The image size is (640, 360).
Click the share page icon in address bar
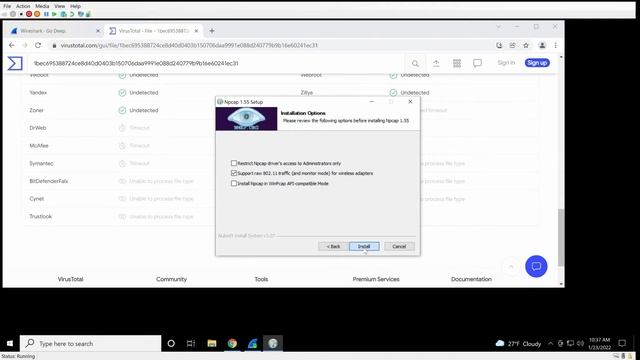512,45
